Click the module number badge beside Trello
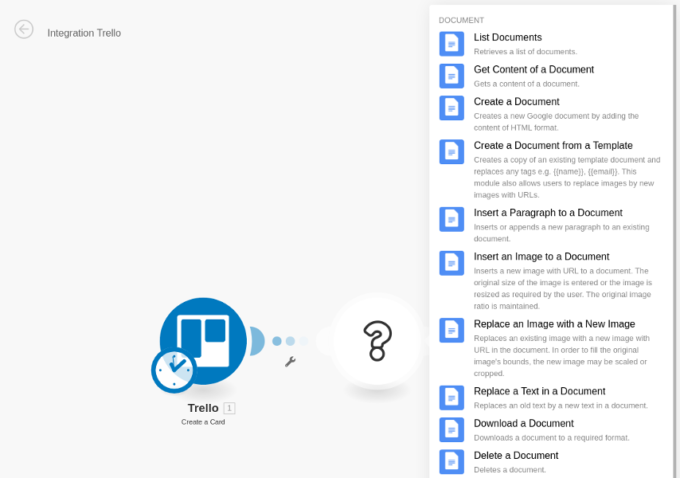680x478 pixels. (x=230, y=408)
